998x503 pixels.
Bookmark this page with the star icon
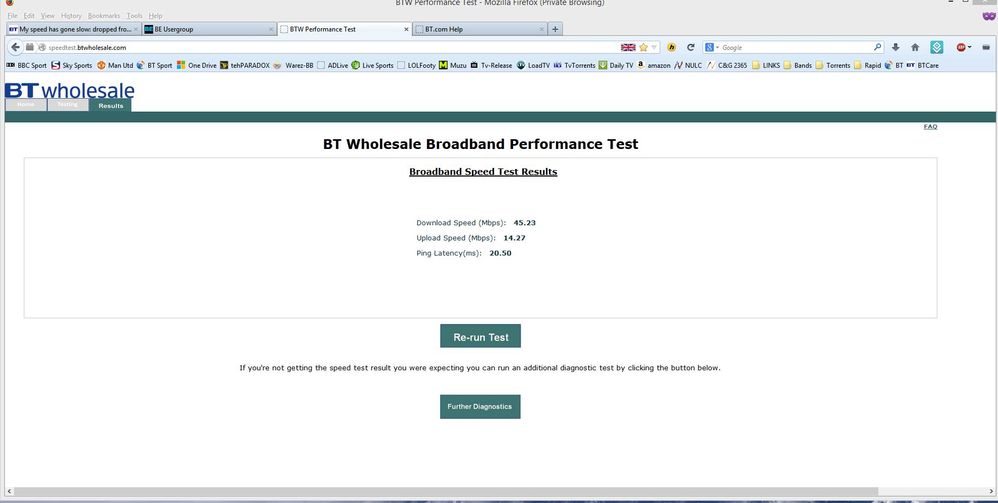tap(643, 47)
